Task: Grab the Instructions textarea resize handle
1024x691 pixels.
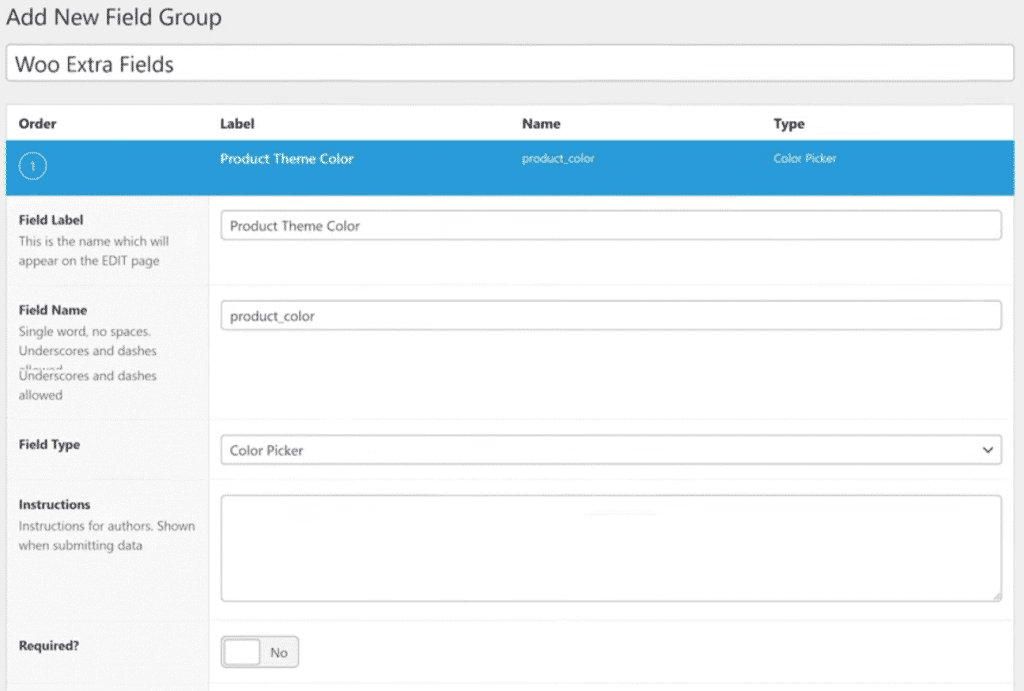Action: (x=995, y=595)
